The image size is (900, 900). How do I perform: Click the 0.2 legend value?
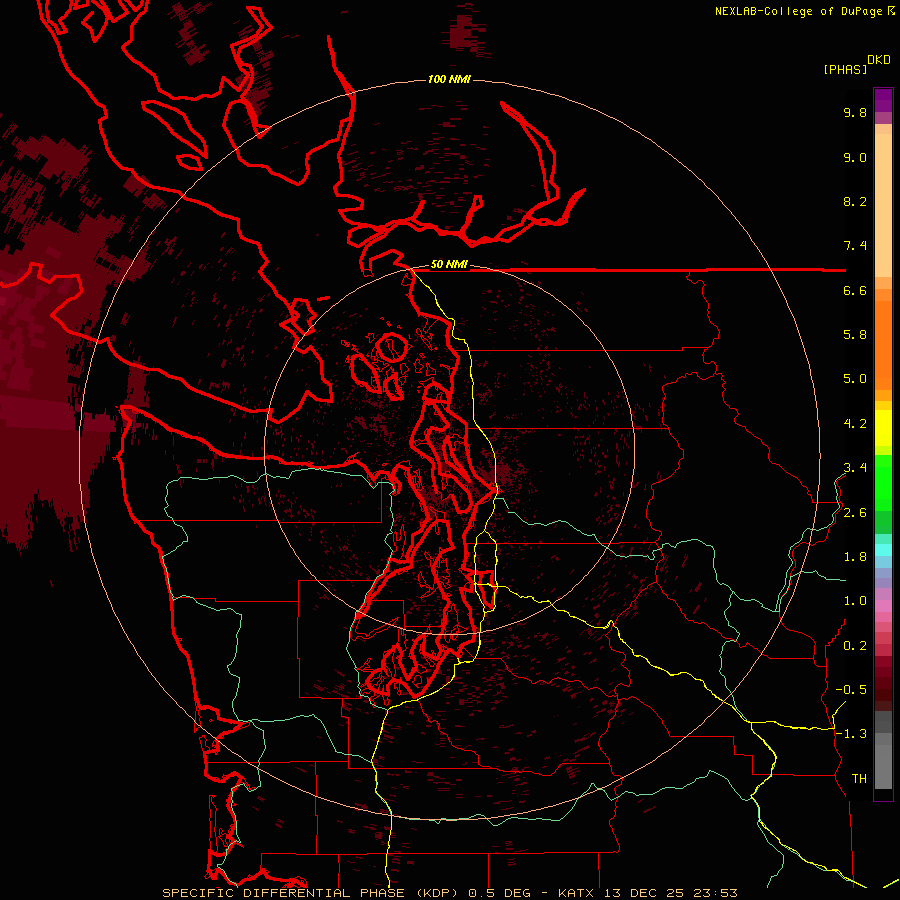(x=855, y=646)
